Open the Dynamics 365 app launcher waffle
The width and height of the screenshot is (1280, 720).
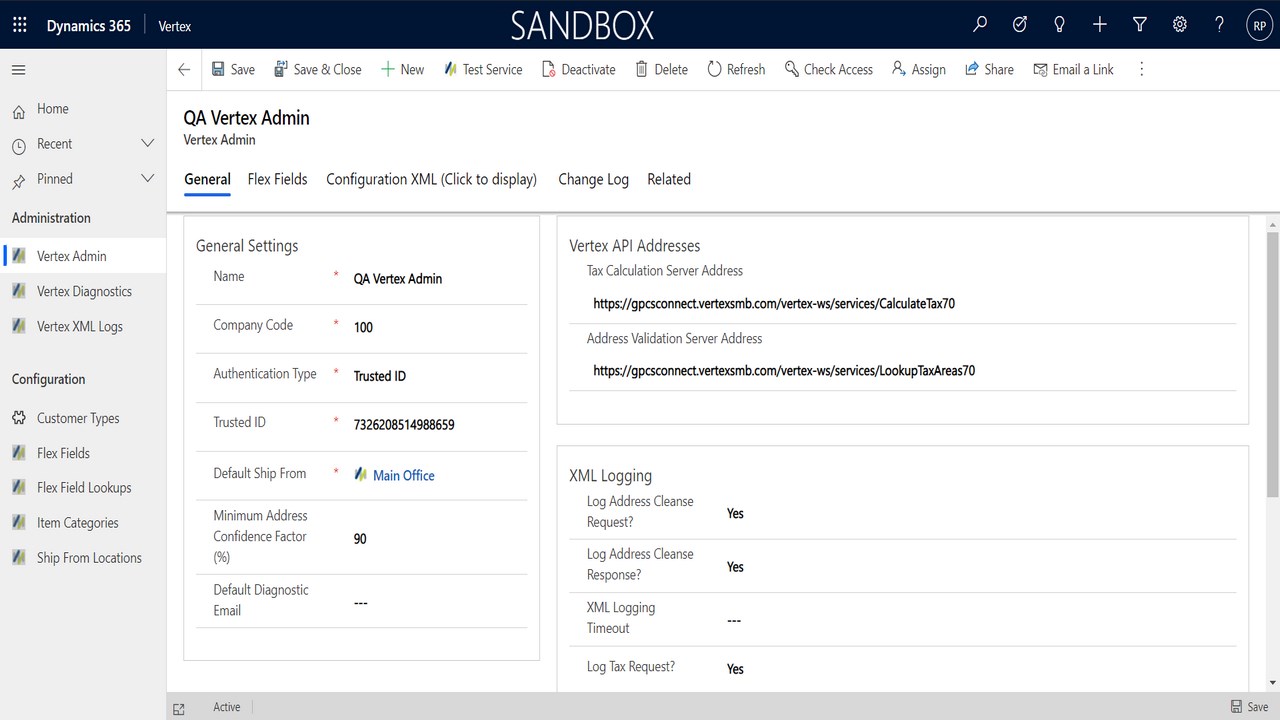coord(20,25)
